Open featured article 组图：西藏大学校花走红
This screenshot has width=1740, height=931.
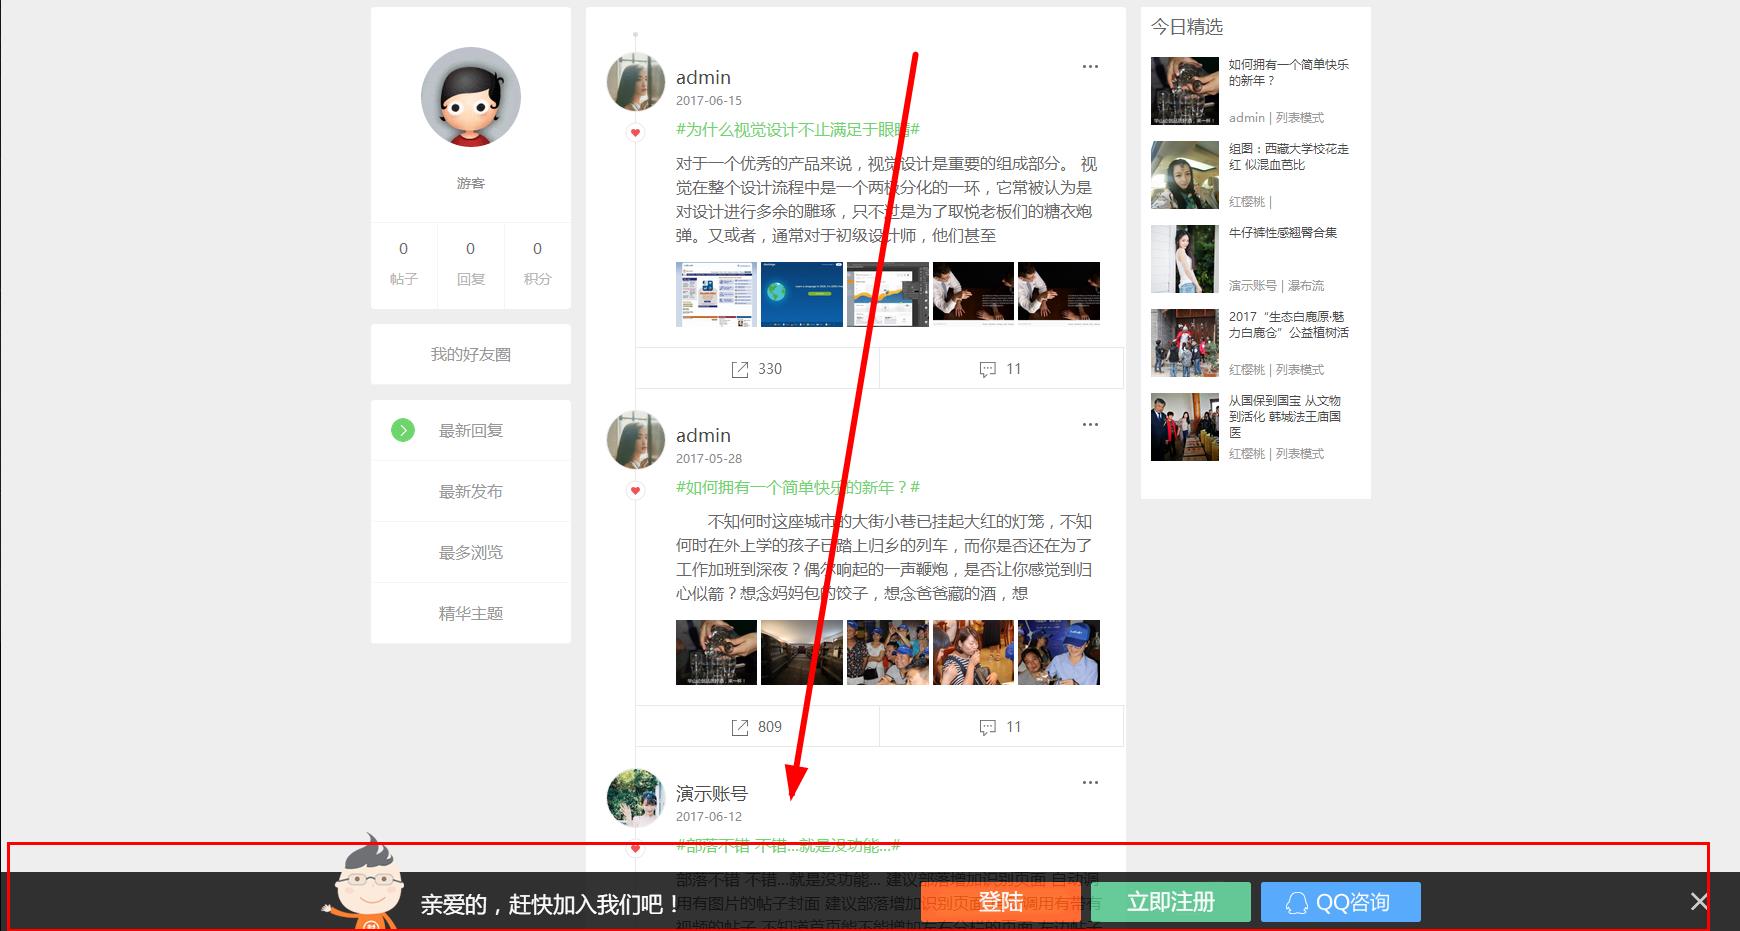tap(1289, 156)
